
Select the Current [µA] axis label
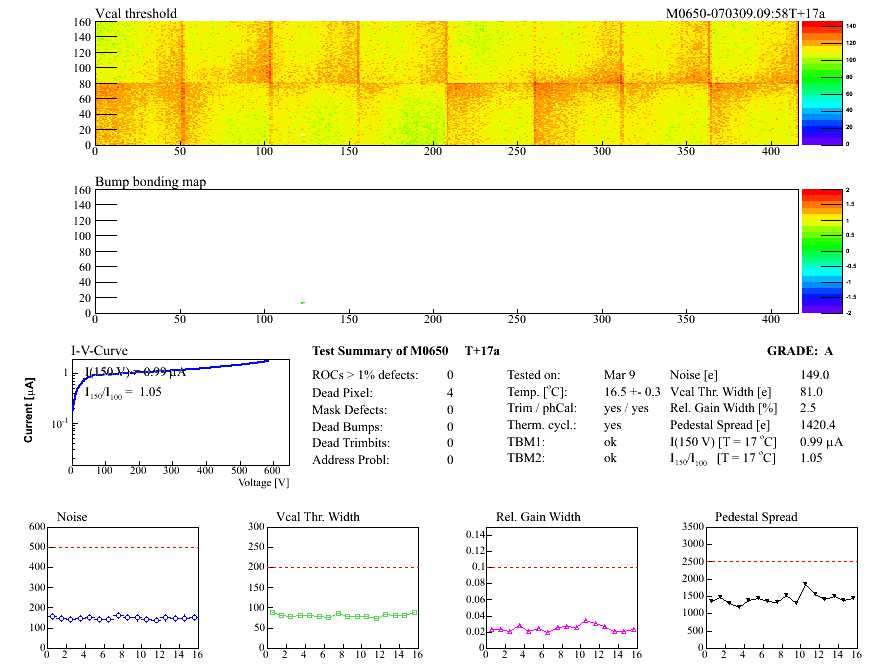tap(31, 410)
